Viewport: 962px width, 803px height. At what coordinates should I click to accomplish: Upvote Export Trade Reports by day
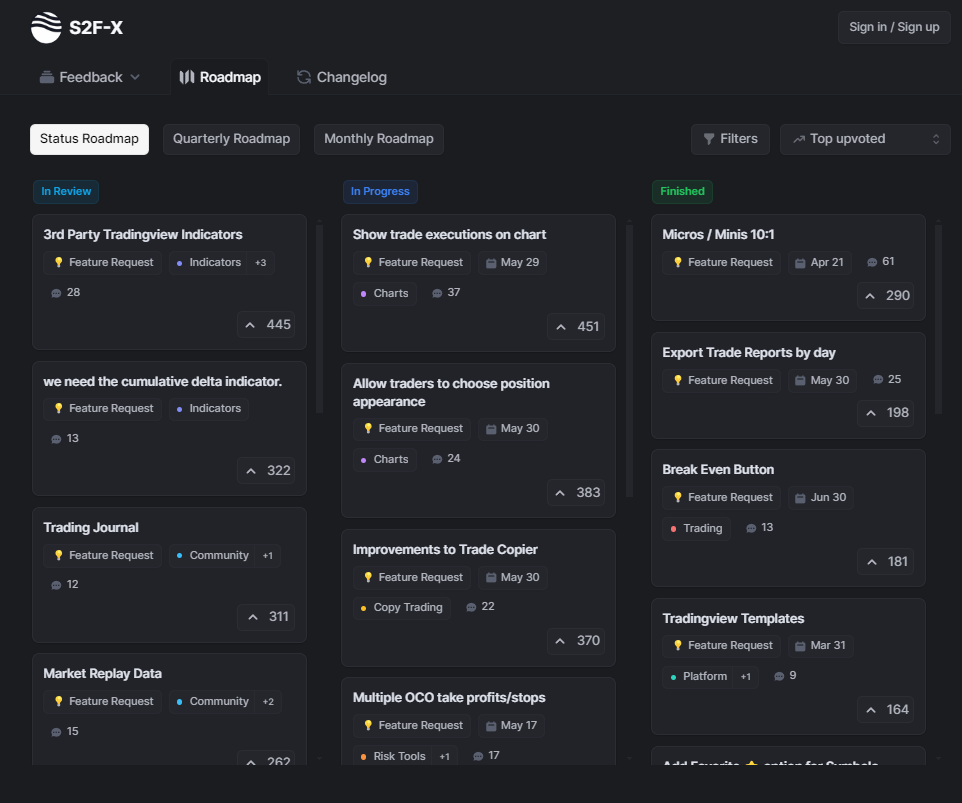click(885, 413)
